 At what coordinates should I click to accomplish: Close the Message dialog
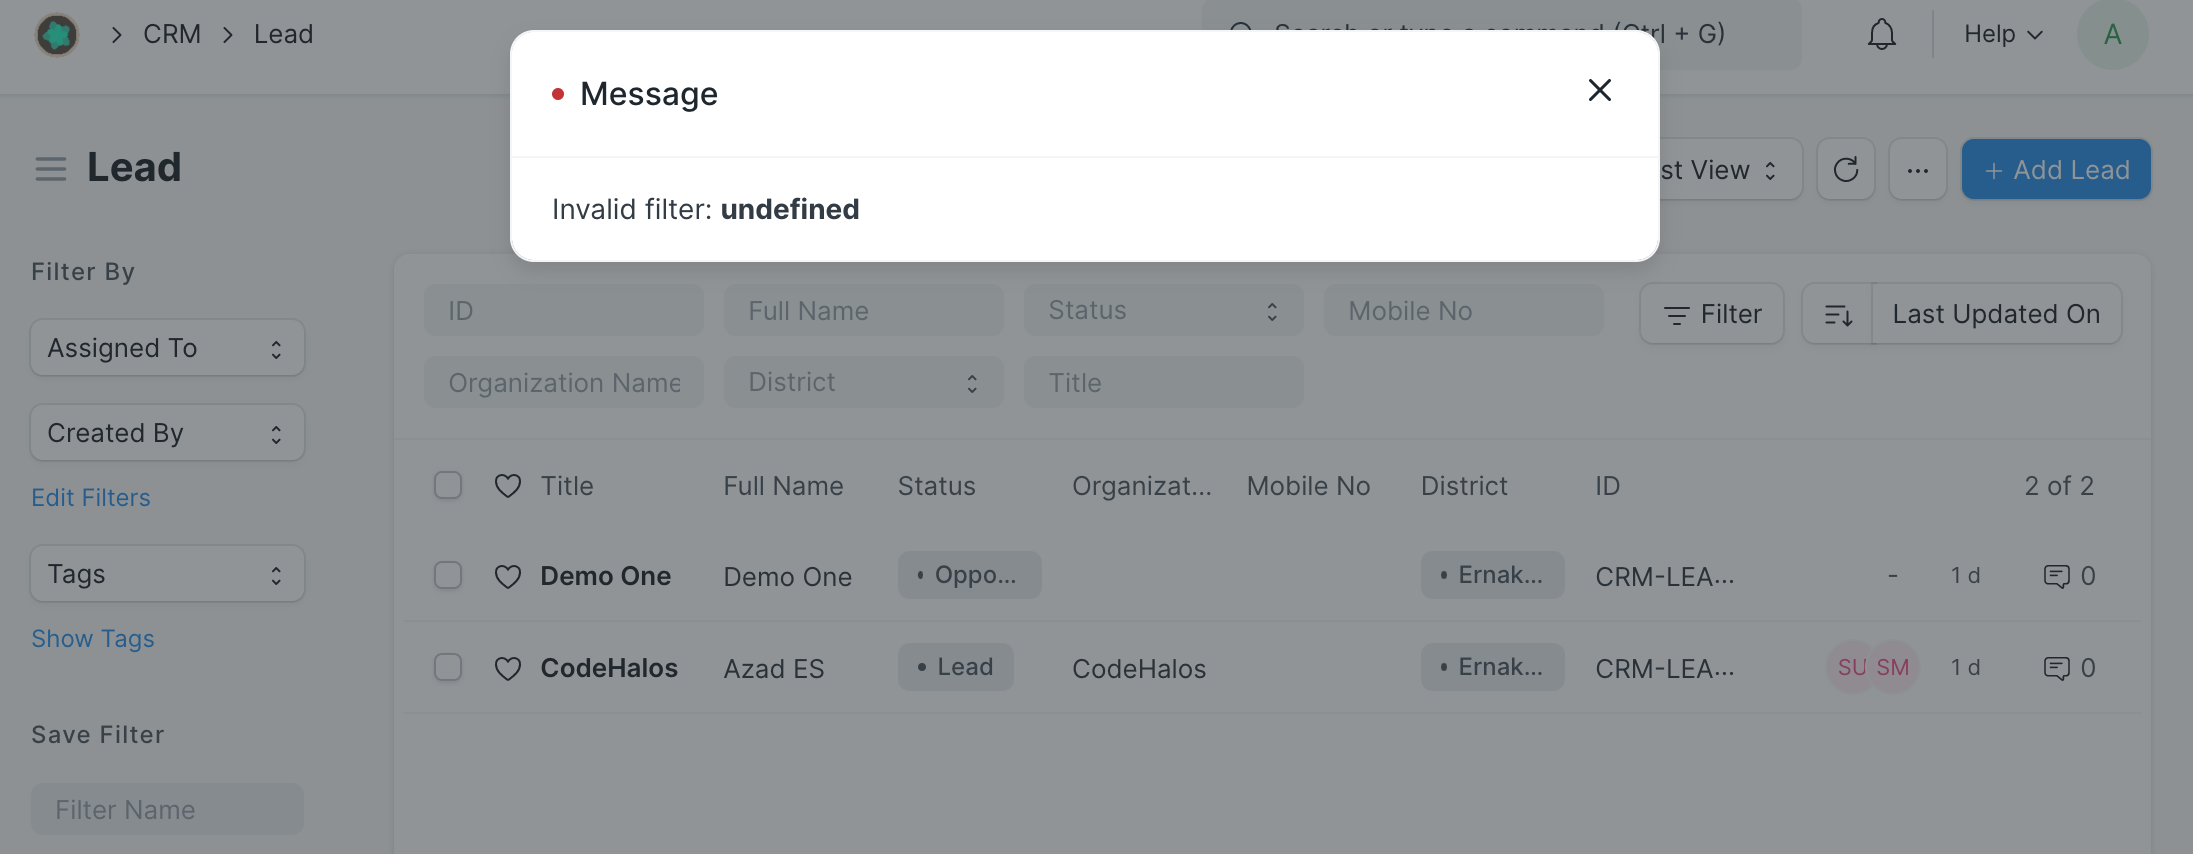coord(1599,91)
